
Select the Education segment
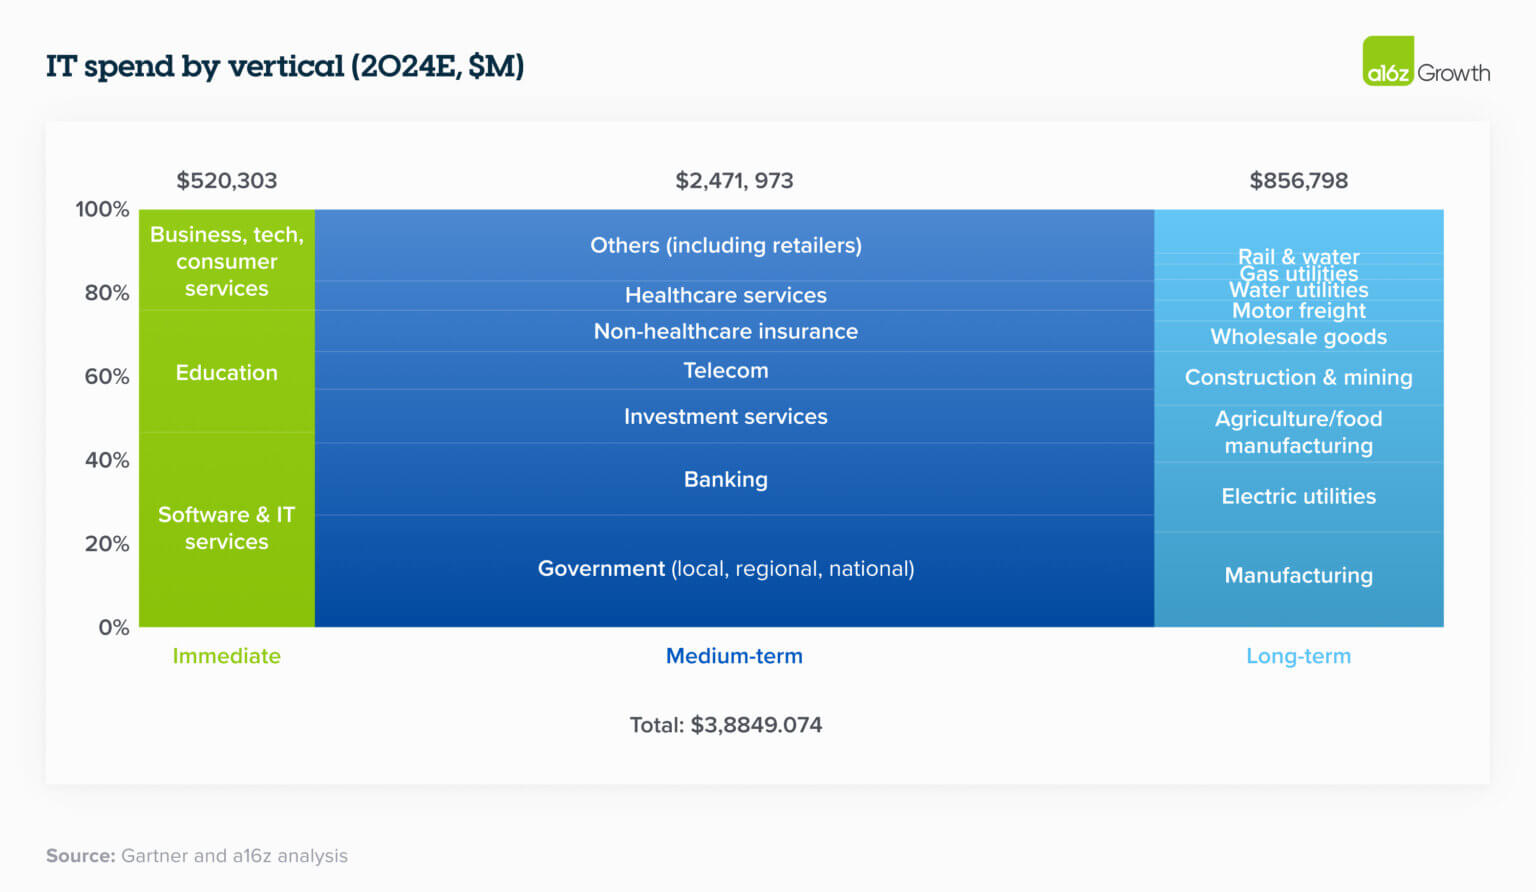227,371
